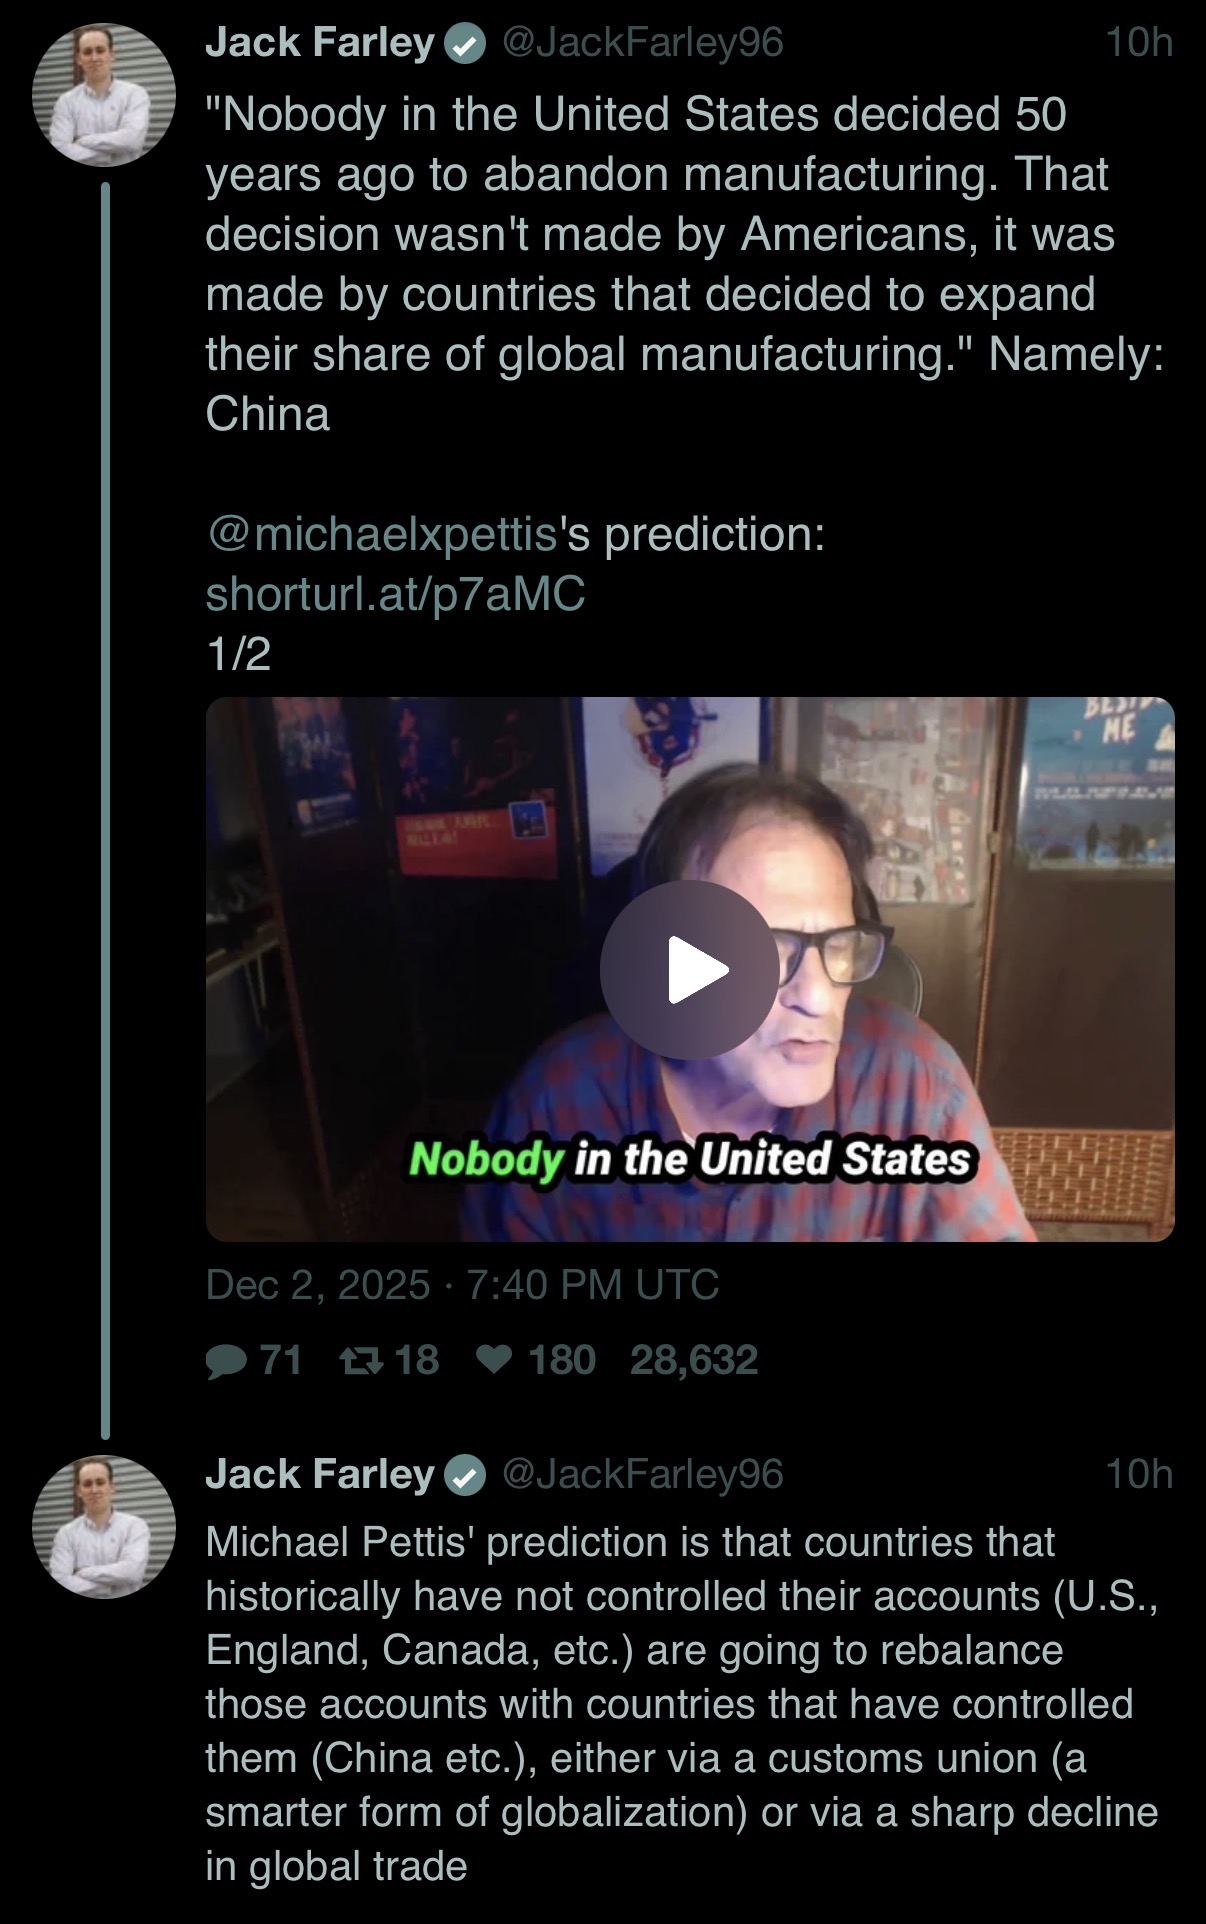Click the Jack Farley name in first tweet
Image resolution: width=1206 pixels, height=1924 pixels.
click(x=319, y=43)
